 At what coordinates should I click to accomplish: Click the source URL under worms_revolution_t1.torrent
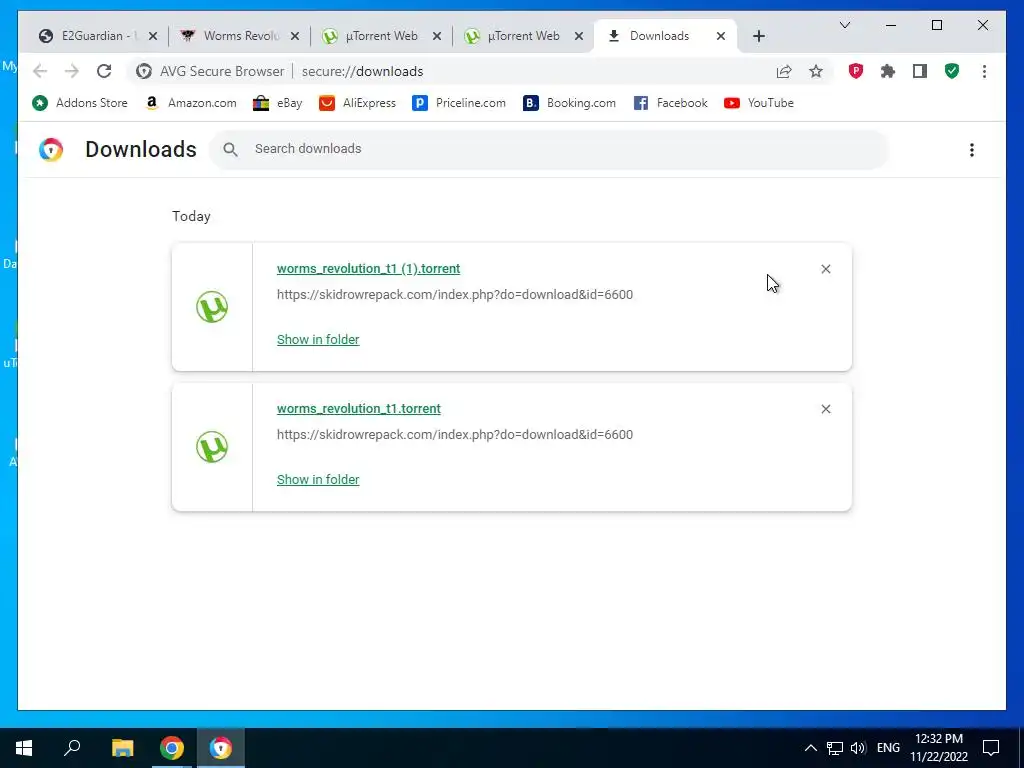[455, 434]
